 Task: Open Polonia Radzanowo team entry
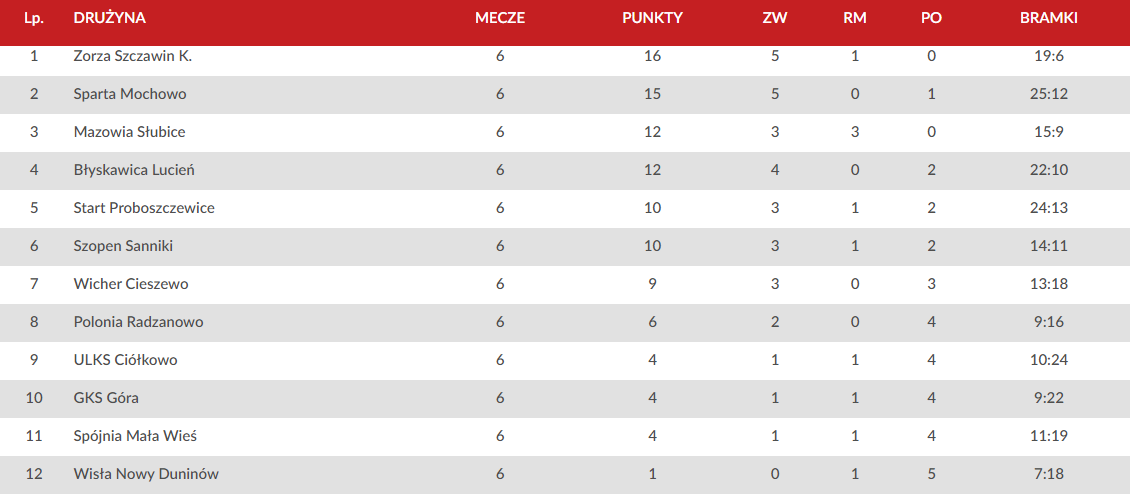138,322
